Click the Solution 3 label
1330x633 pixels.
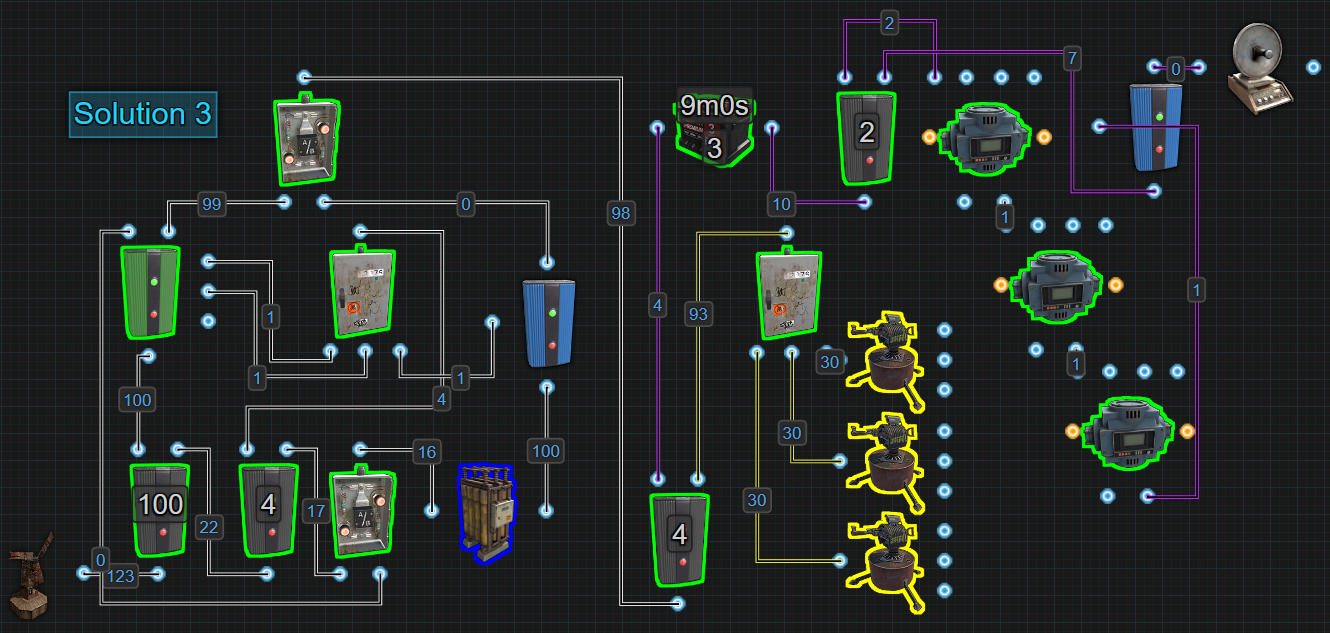[143, 114]
